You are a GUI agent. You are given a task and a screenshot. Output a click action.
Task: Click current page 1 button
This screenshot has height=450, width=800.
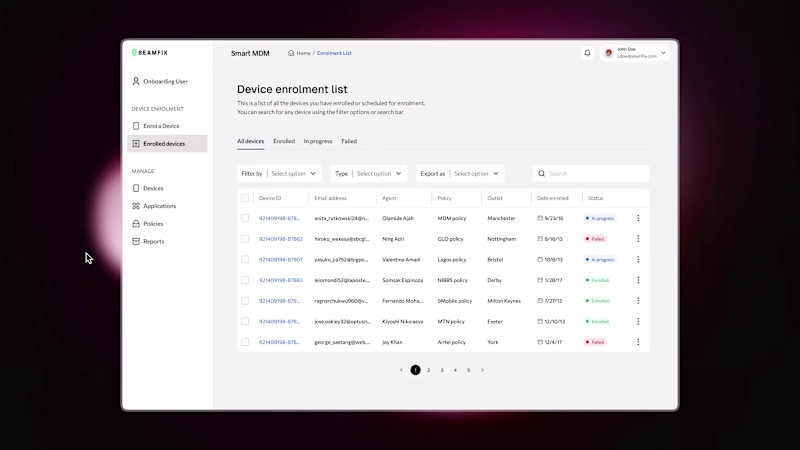415,370
